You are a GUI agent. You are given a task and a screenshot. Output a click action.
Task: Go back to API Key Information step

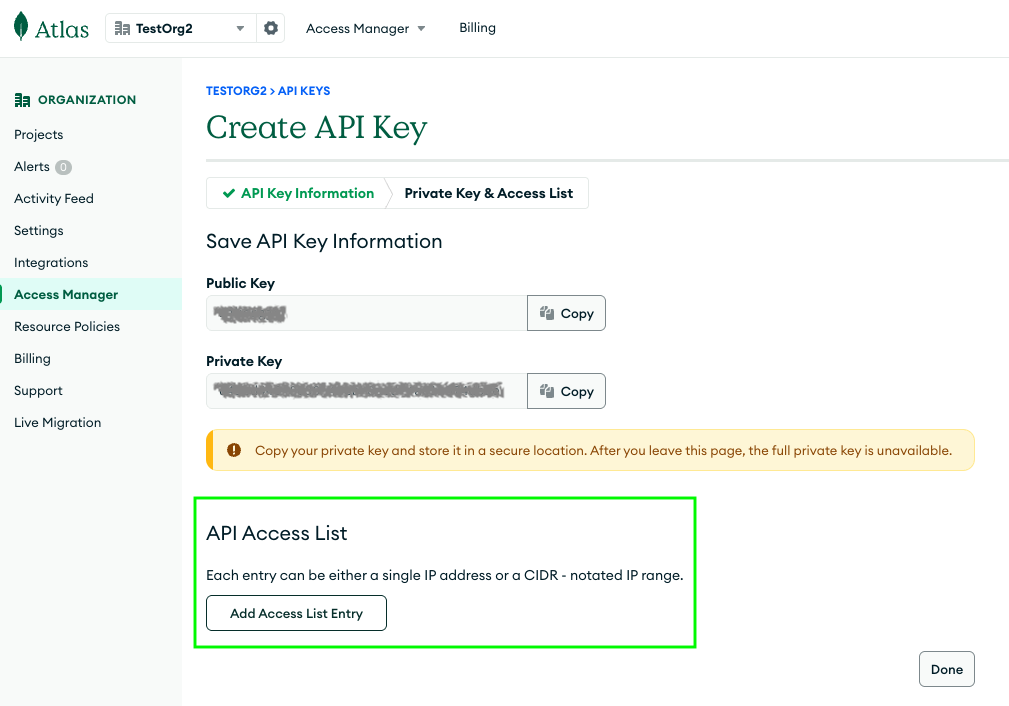tap(298, 193)
